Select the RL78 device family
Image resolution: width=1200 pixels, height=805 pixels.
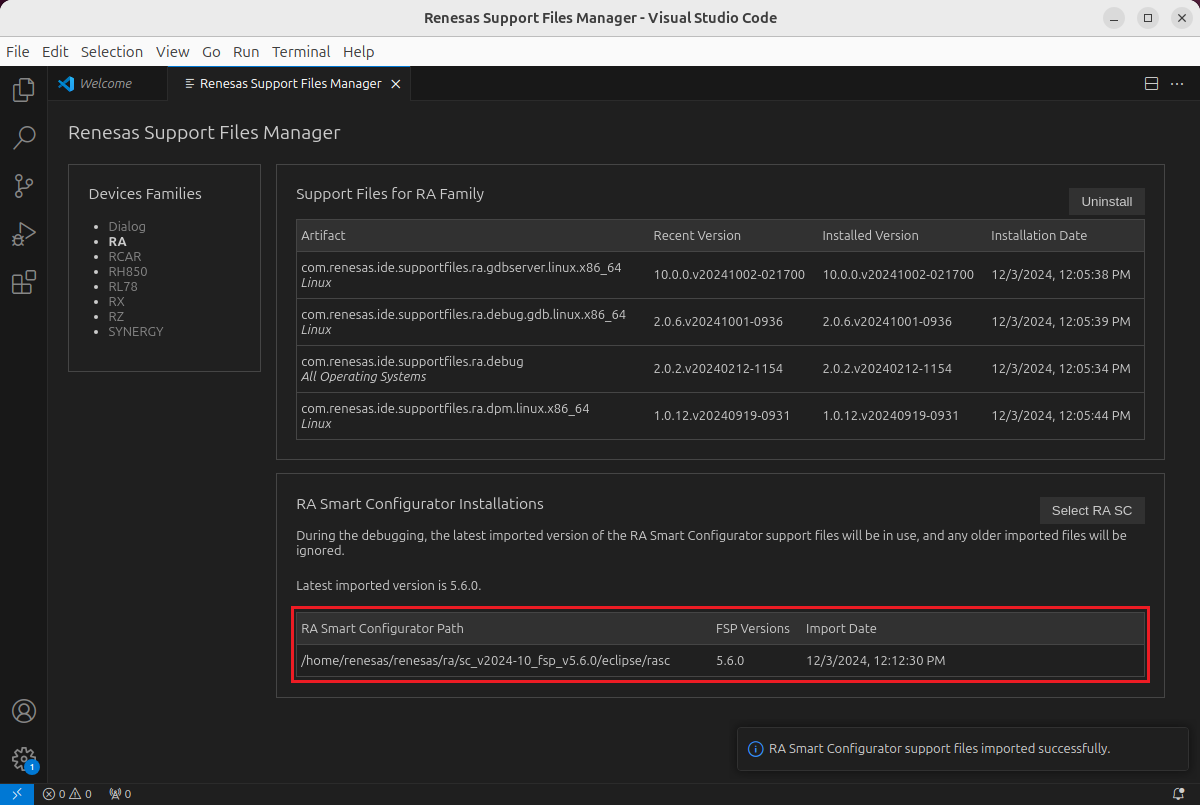[x=123, y=287]
